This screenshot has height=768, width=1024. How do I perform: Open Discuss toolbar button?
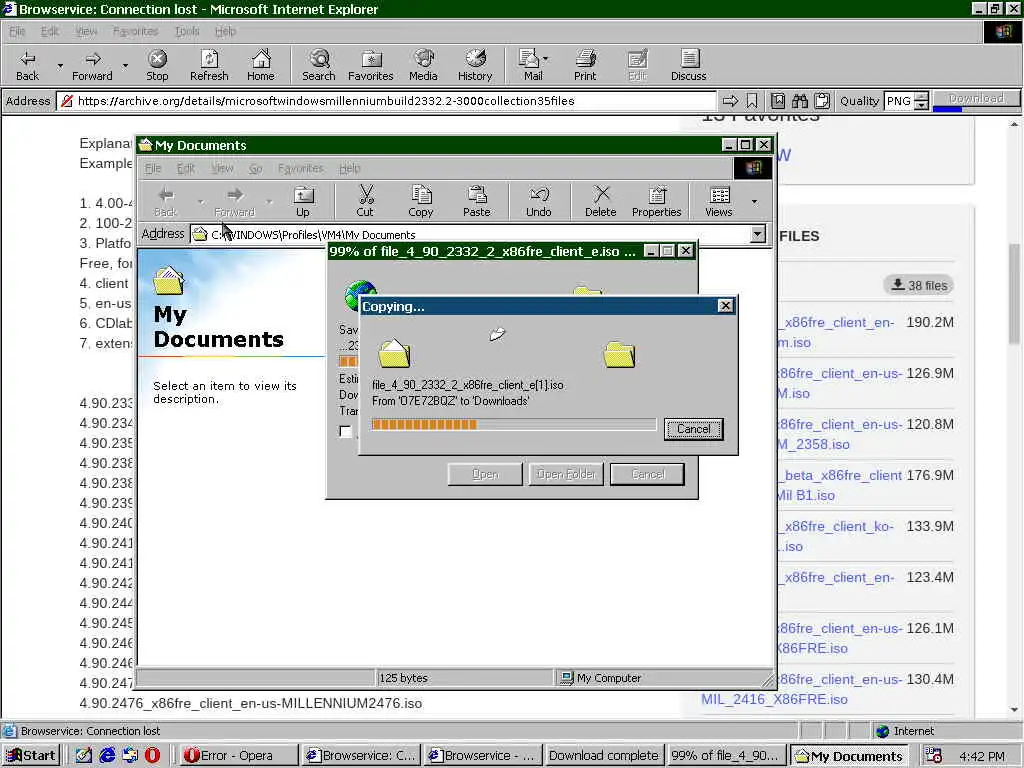click(x=689, y=66)
